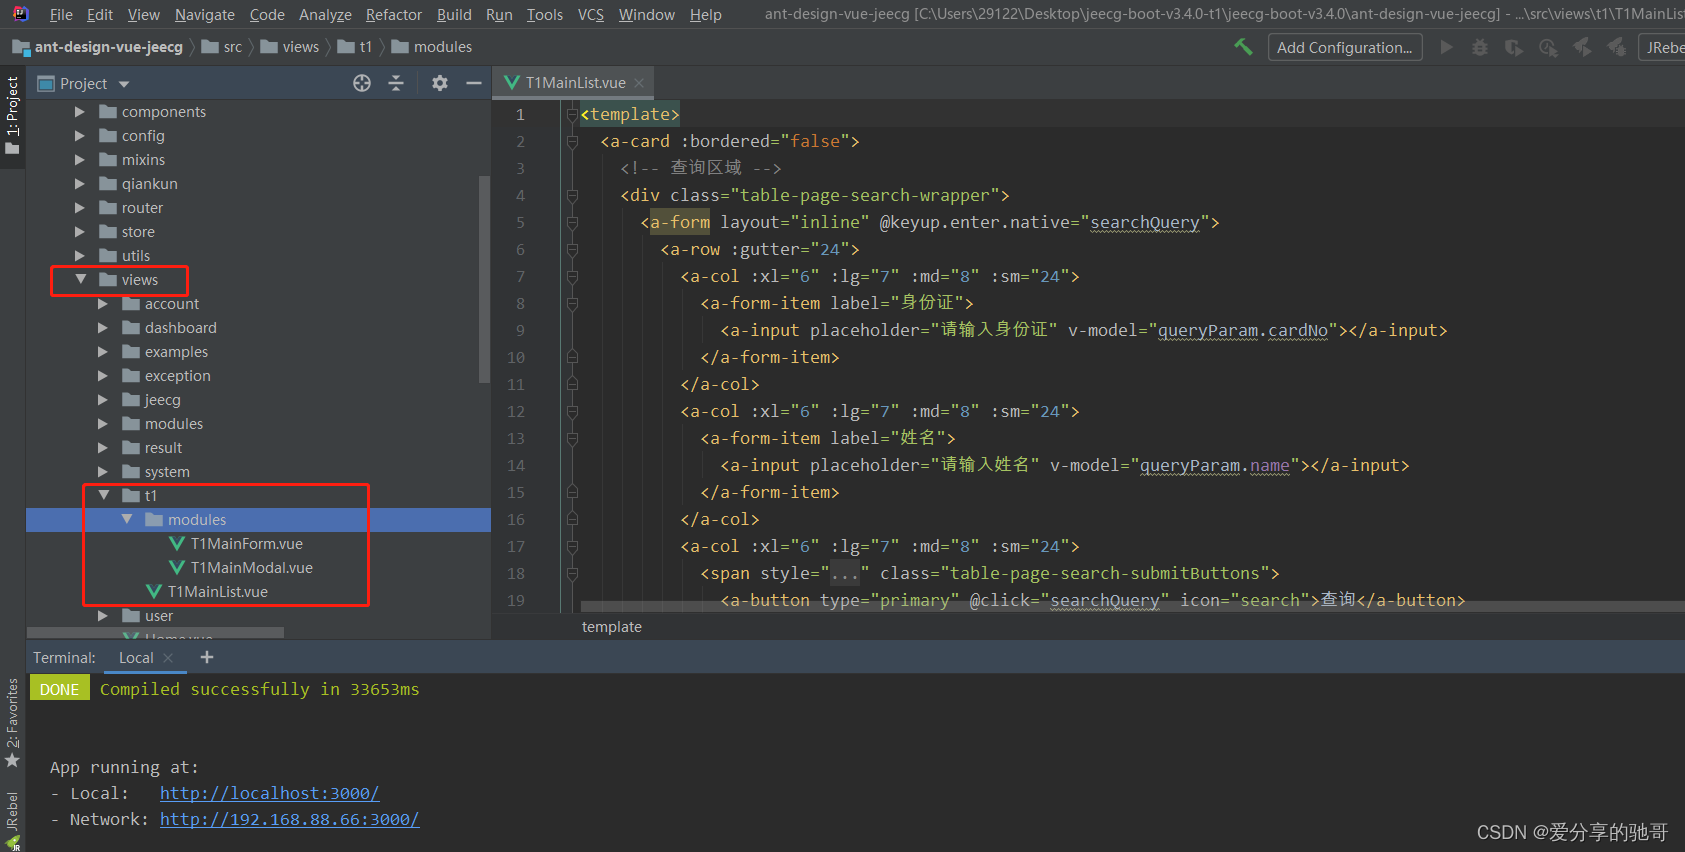Open the Help menu
The height and width of the screenshot is (852, 1685).
706,14
